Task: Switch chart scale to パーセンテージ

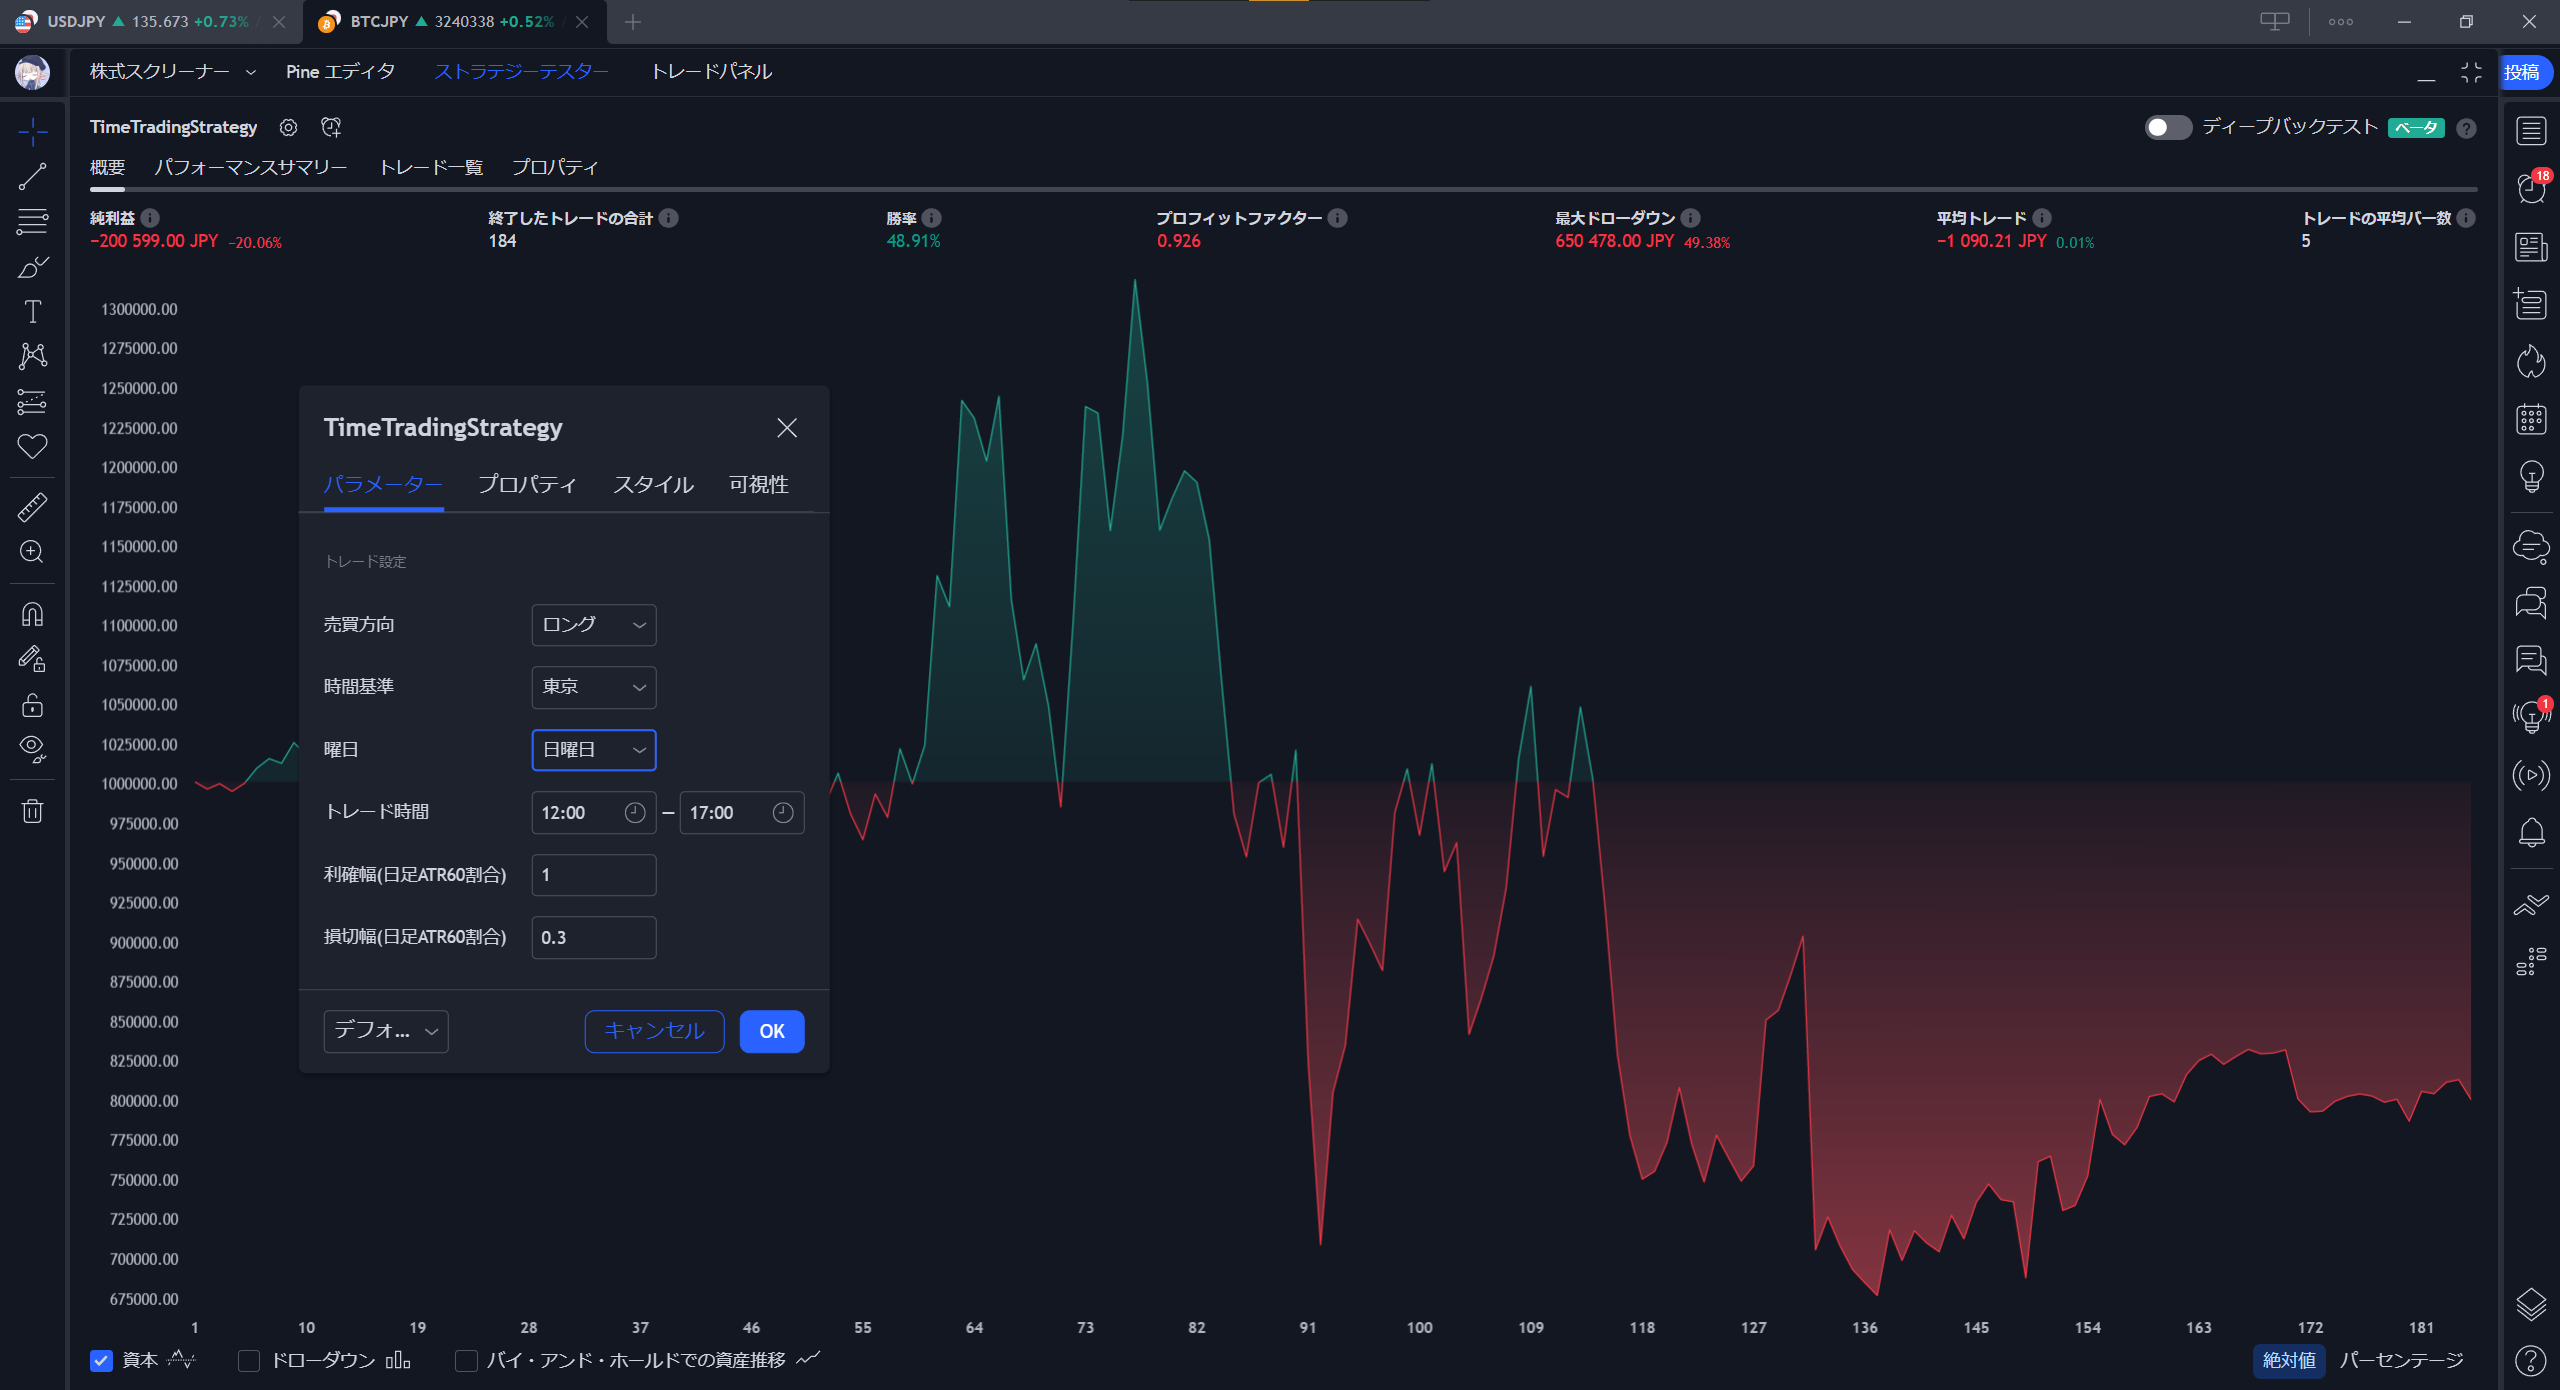Action: click(x=2401, y=1360)
